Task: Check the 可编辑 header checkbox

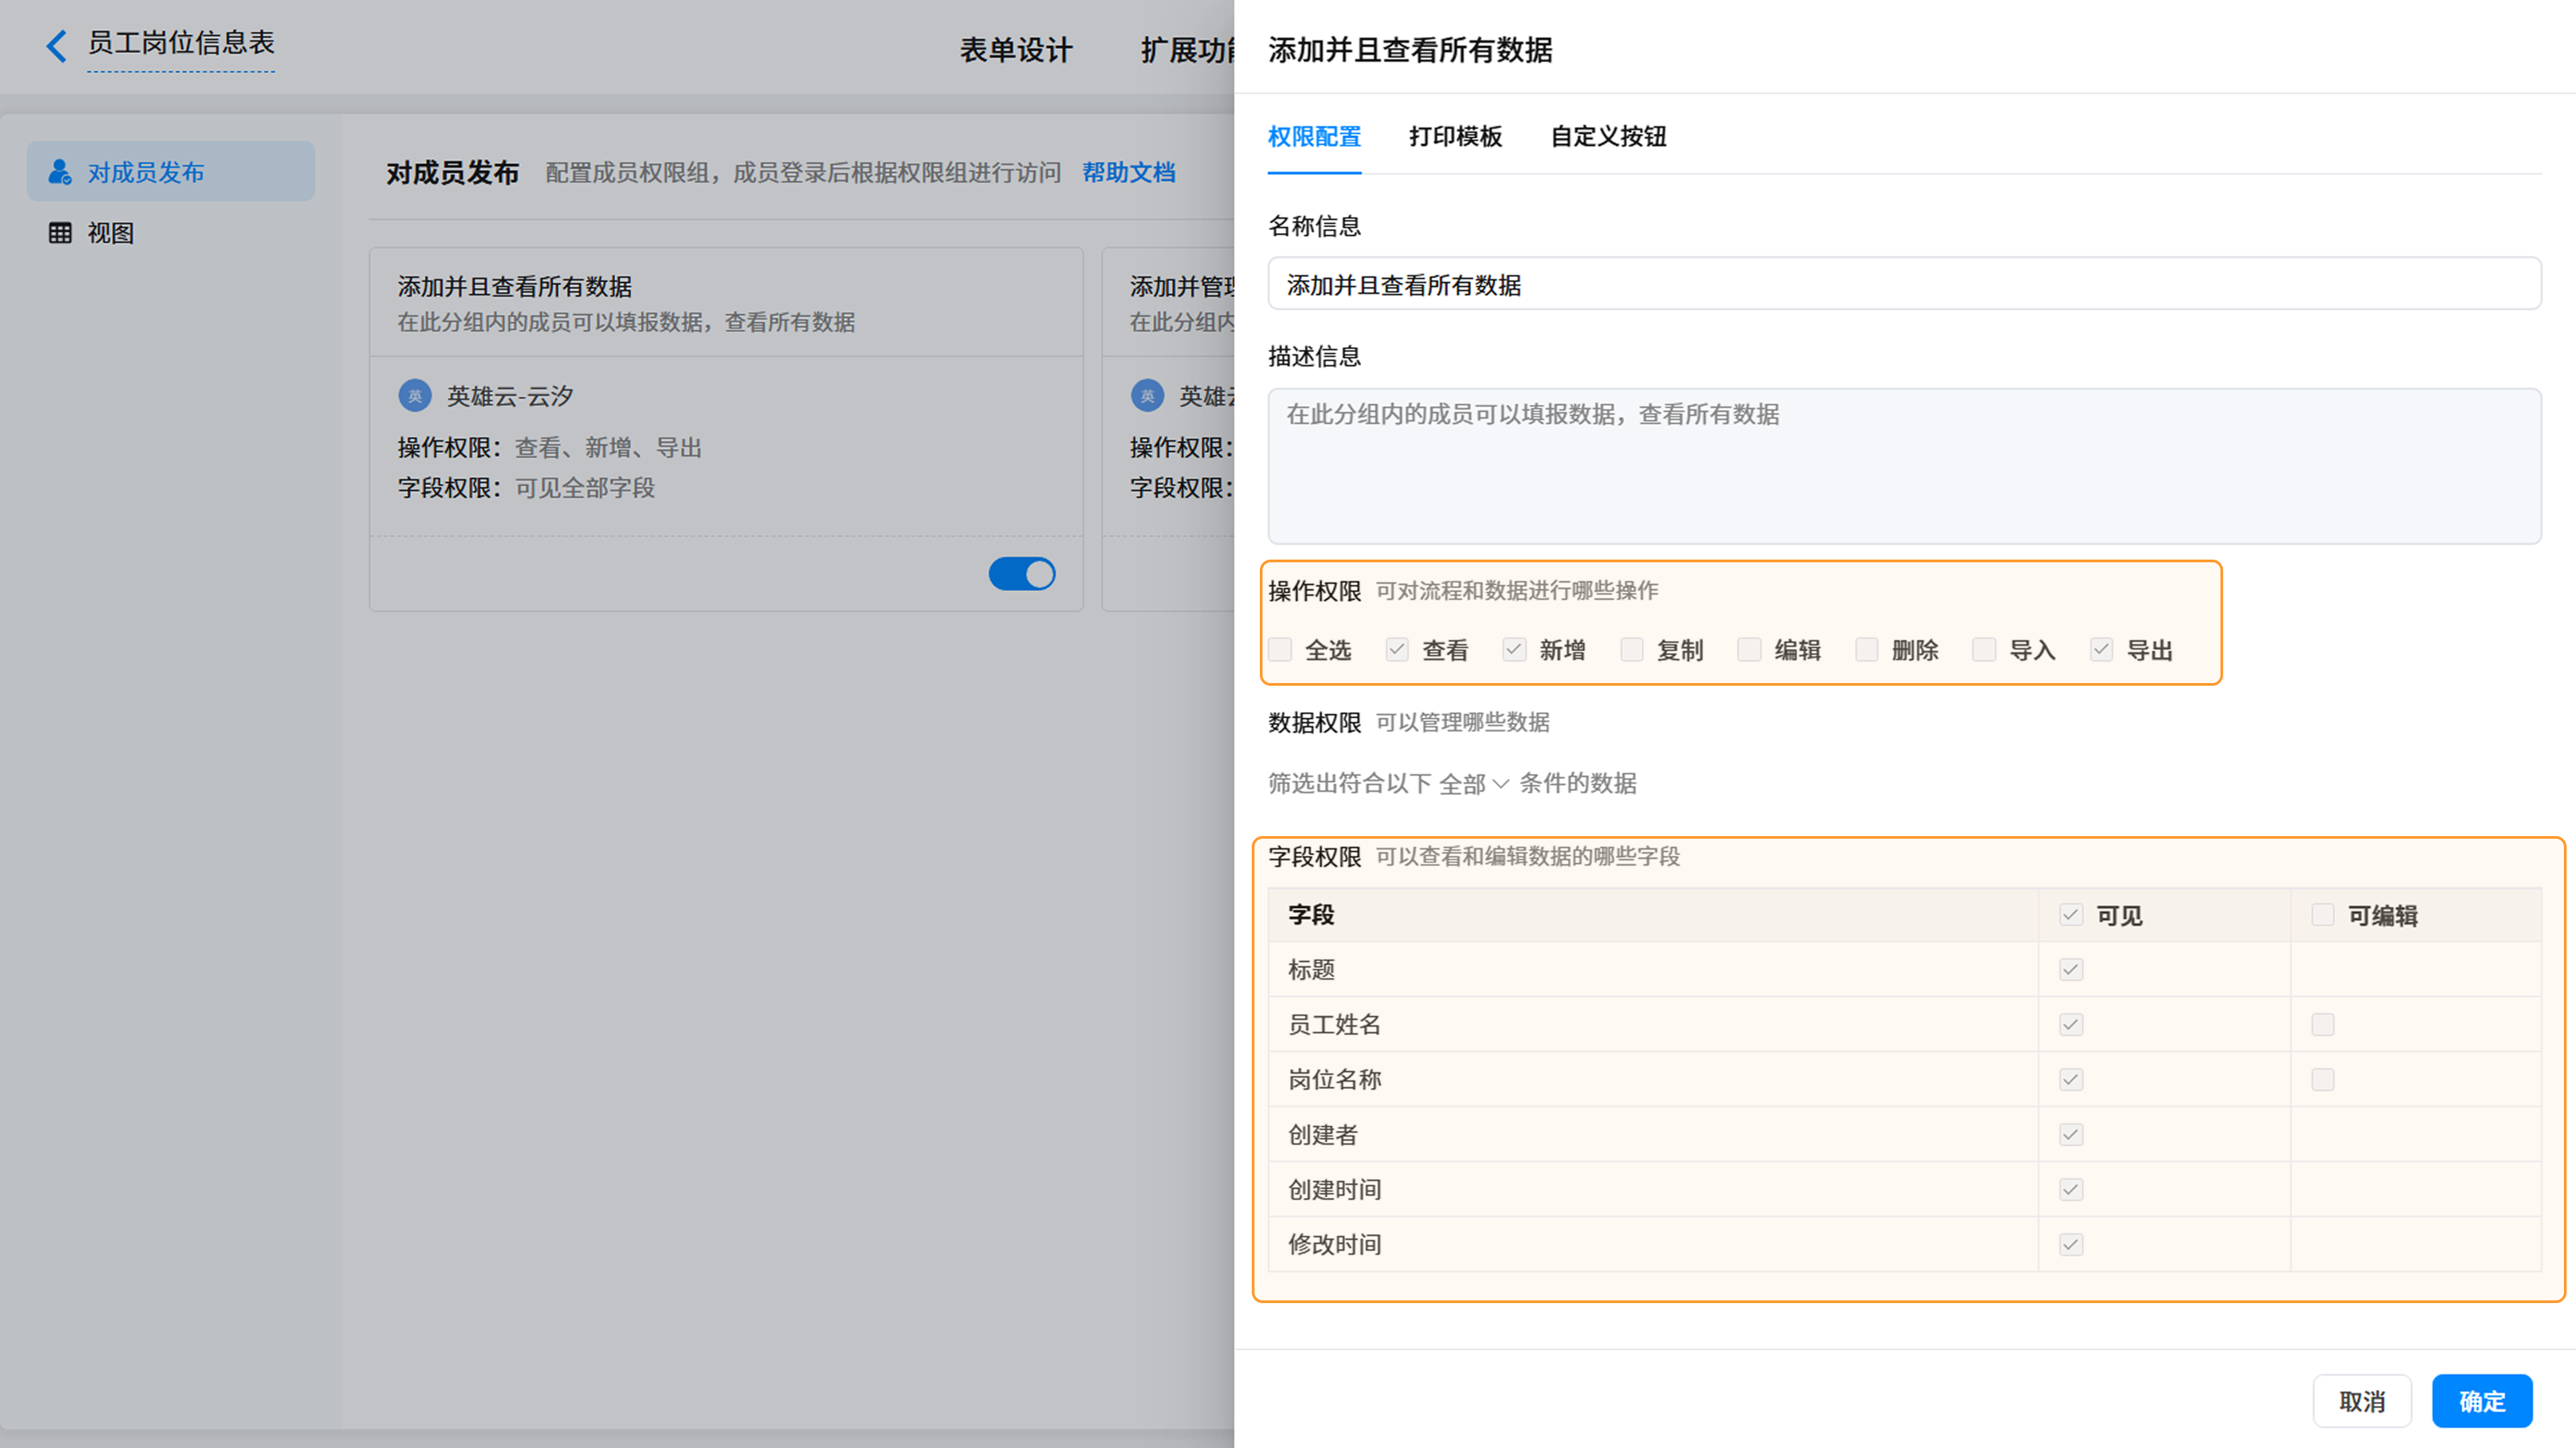Action: tap(2323, 915)
